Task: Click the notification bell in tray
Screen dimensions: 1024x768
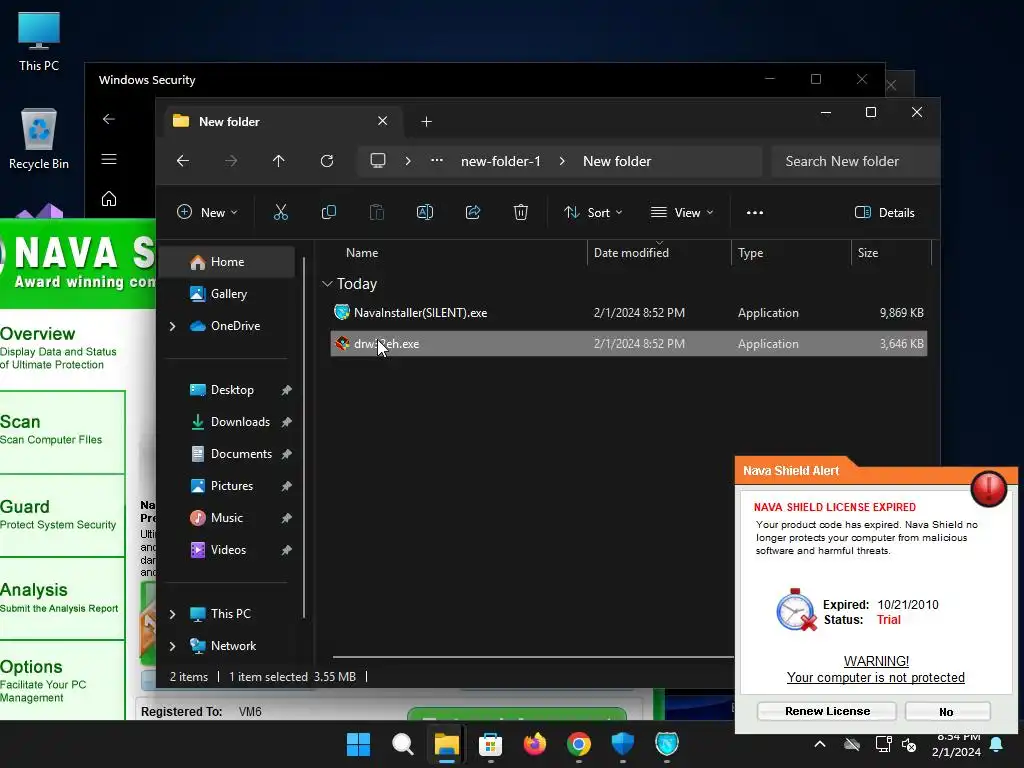Action: [997, 744]
